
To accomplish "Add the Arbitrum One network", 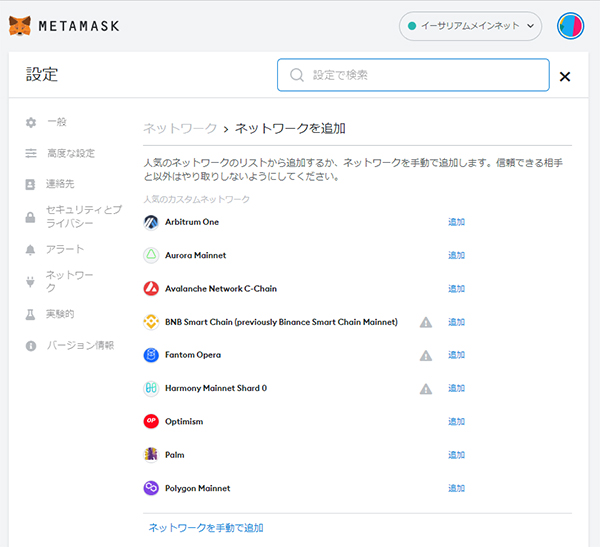I will point(456,222).
